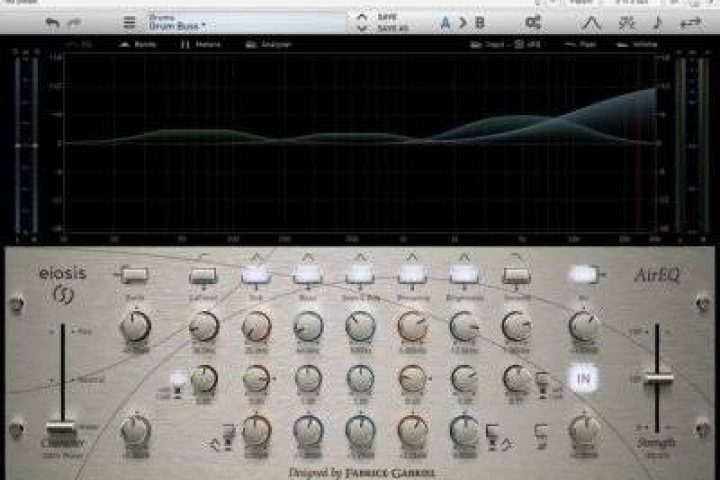Click the double arrow icon at top right
Viewport: 720px width, 480px height.
(x=688, y=22)
